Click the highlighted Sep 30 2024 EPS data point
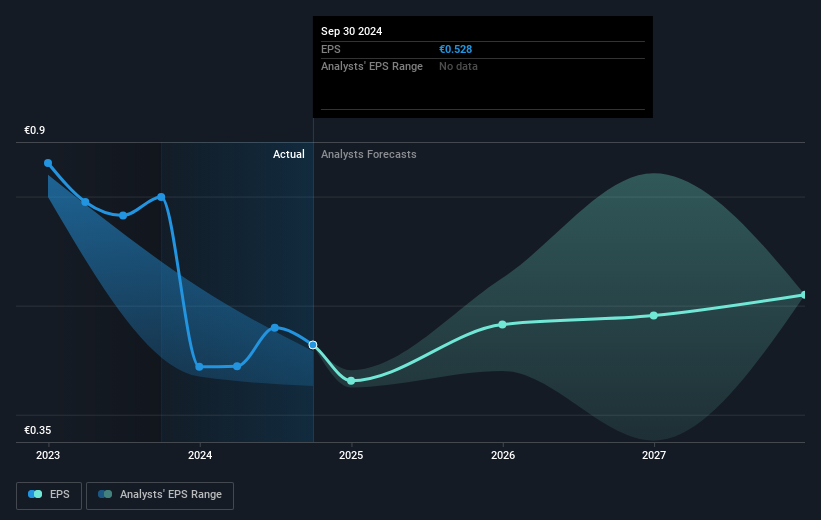This screenshot has height=520, width=821. pos(313,345)
